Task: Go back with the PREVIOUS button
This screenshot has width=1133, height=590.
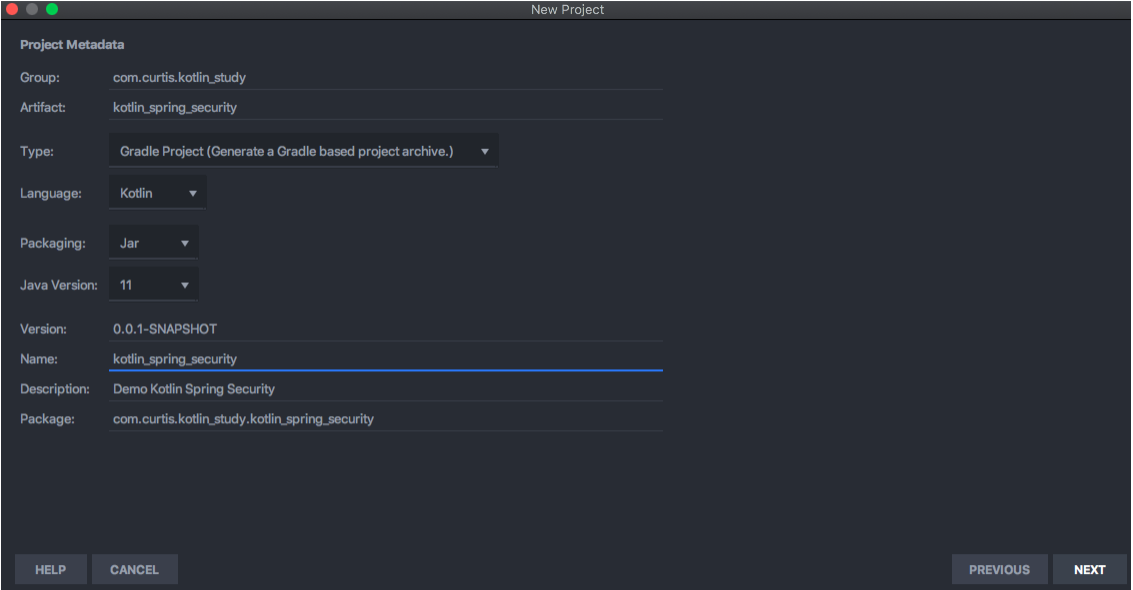Action: coord(999,570)
